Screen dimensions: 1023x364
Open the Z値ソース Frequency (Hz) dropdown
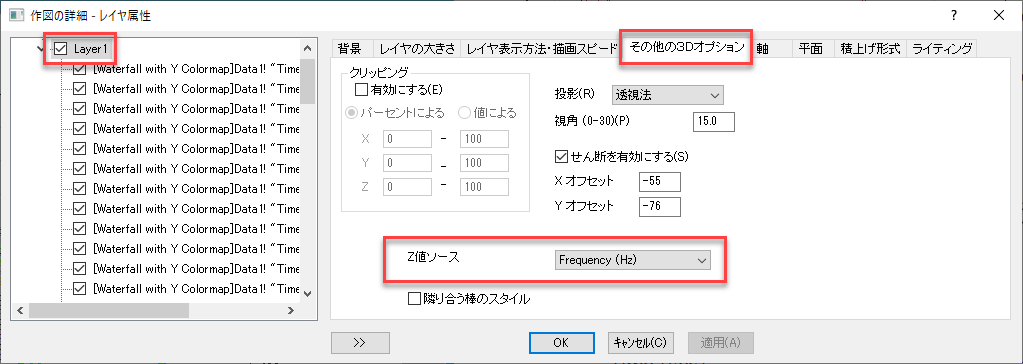click(x=632, y=260)
